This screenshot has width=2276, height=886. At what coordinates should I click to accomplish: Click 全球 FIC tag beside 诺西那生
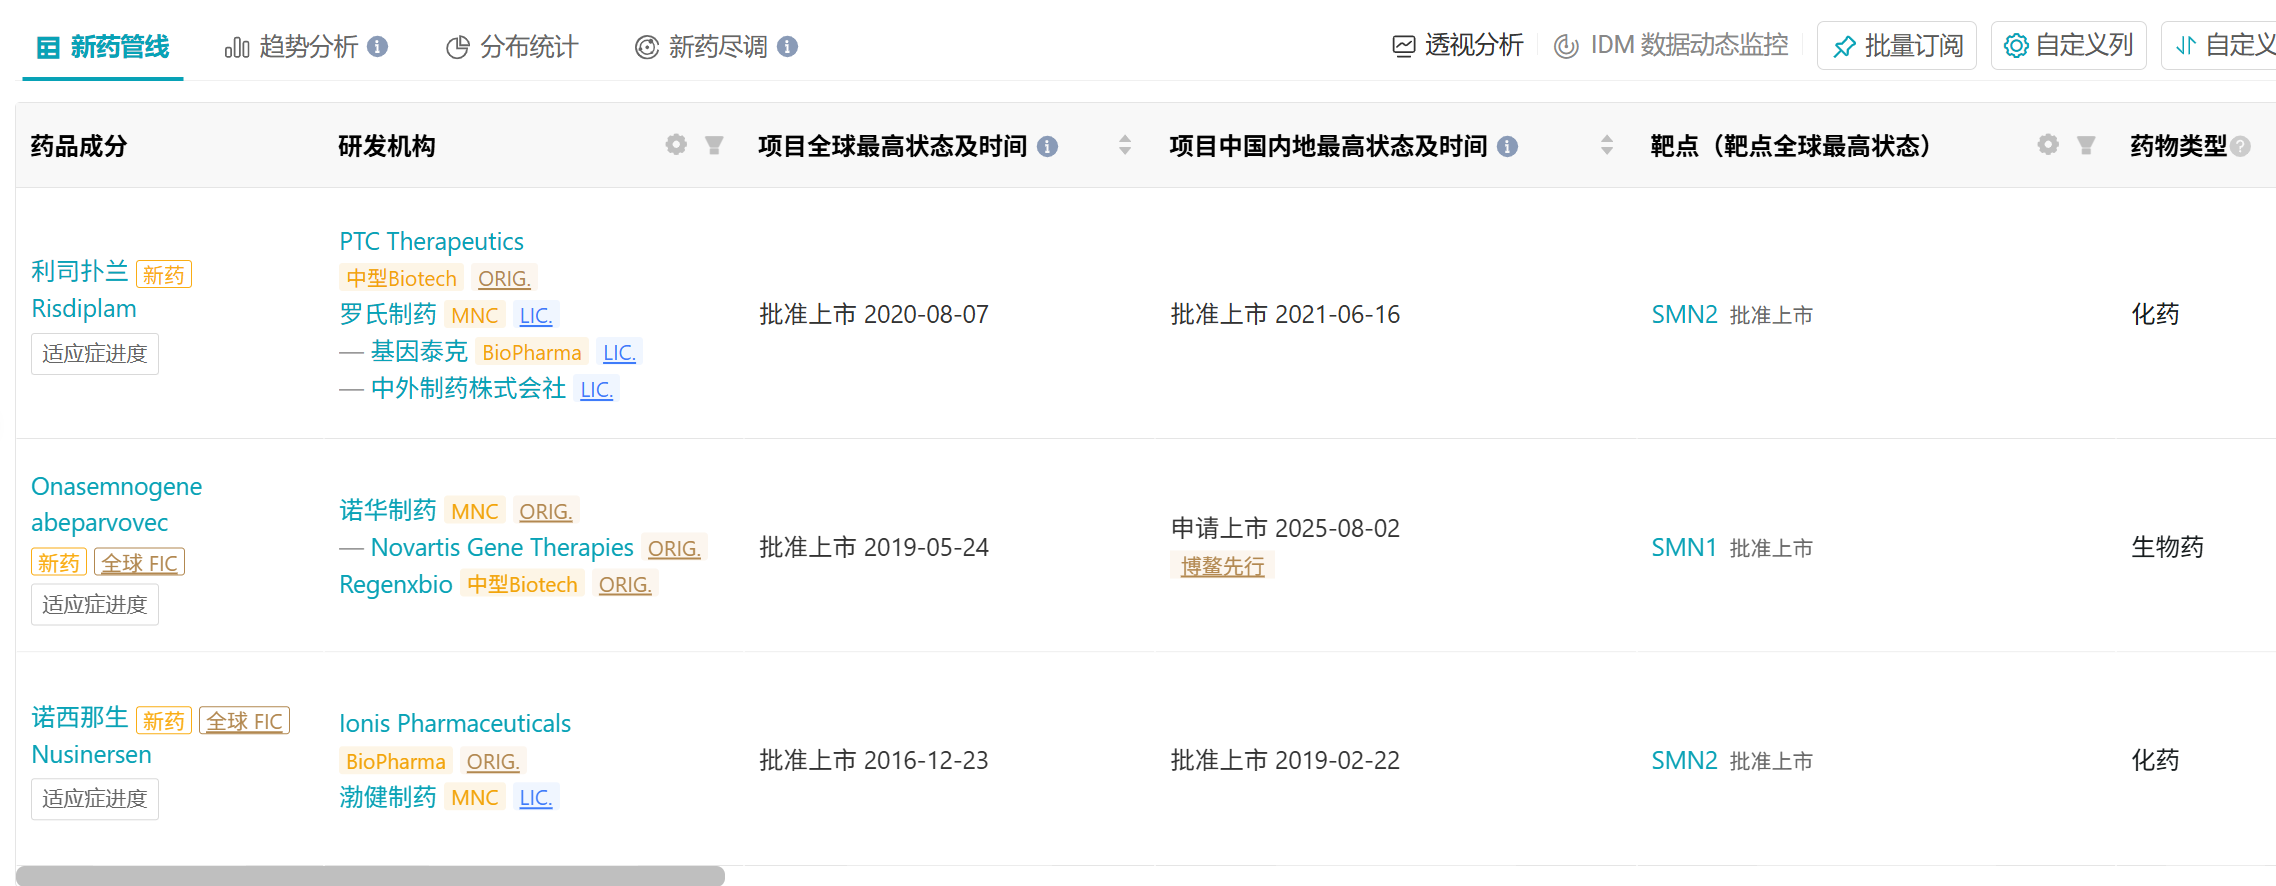coord(245,721)
